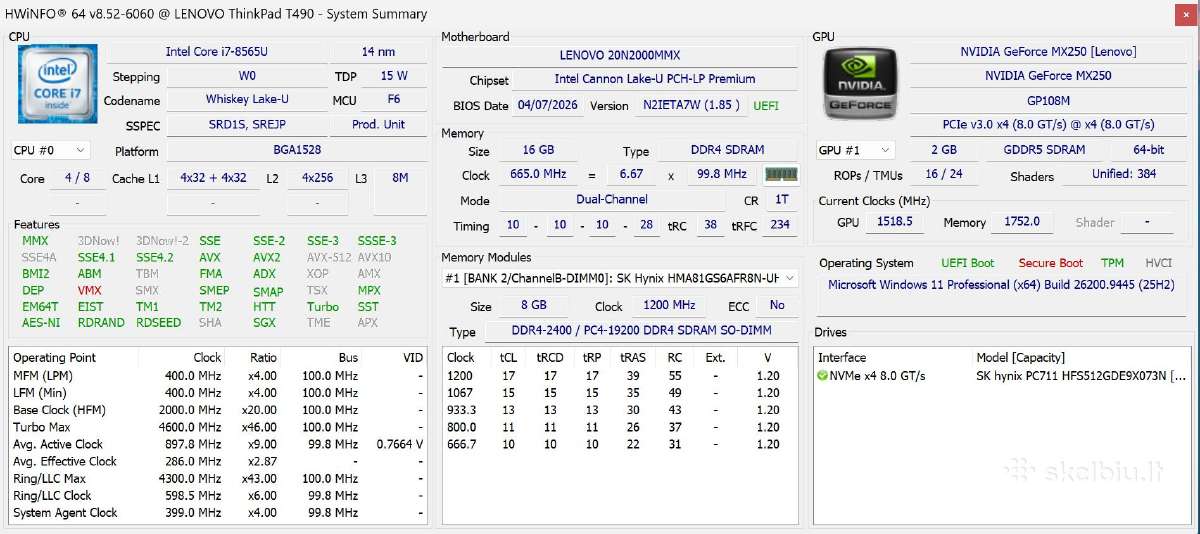1200x534 pixels.
Task: Click the Turbo Max operating point row
Action: [218, 427]
